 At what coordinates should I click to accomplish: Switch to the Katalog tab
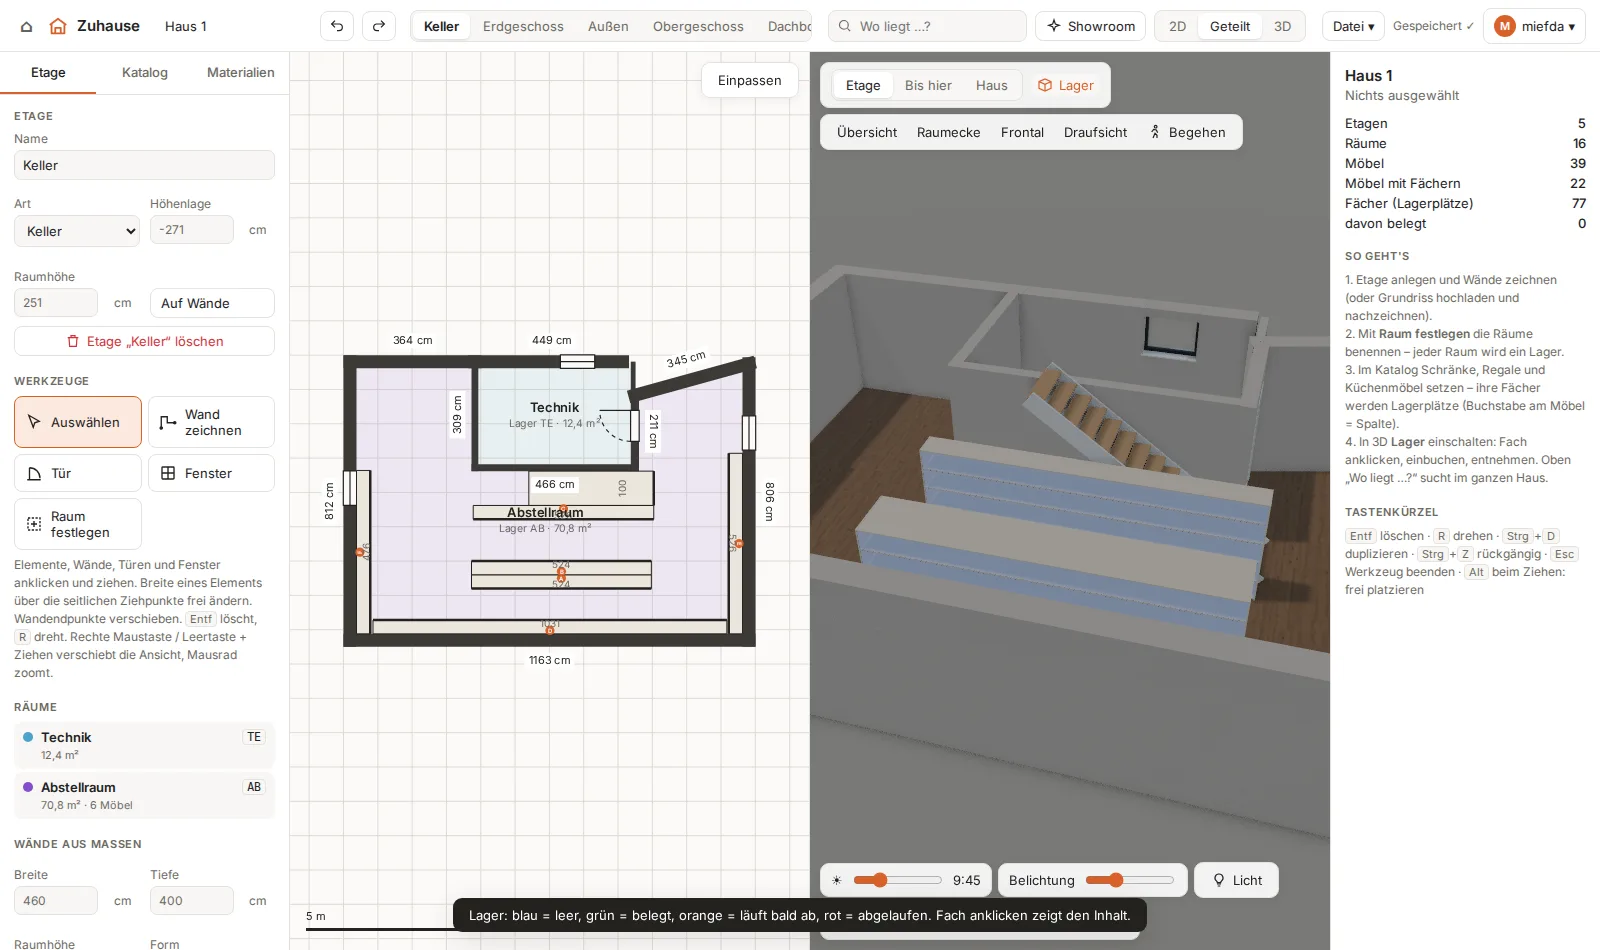tap(145, 72)
